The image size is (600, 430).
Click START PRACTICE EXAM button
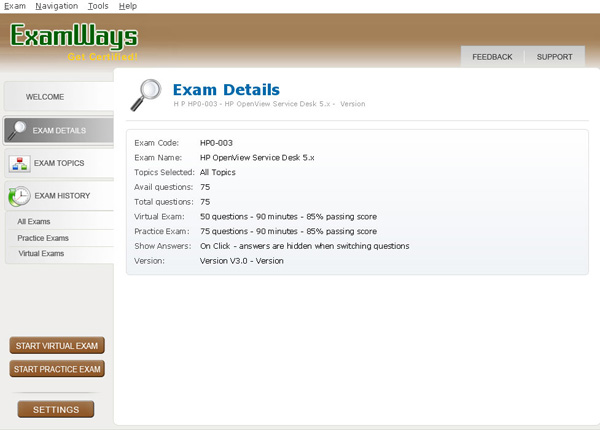(57, 369)
